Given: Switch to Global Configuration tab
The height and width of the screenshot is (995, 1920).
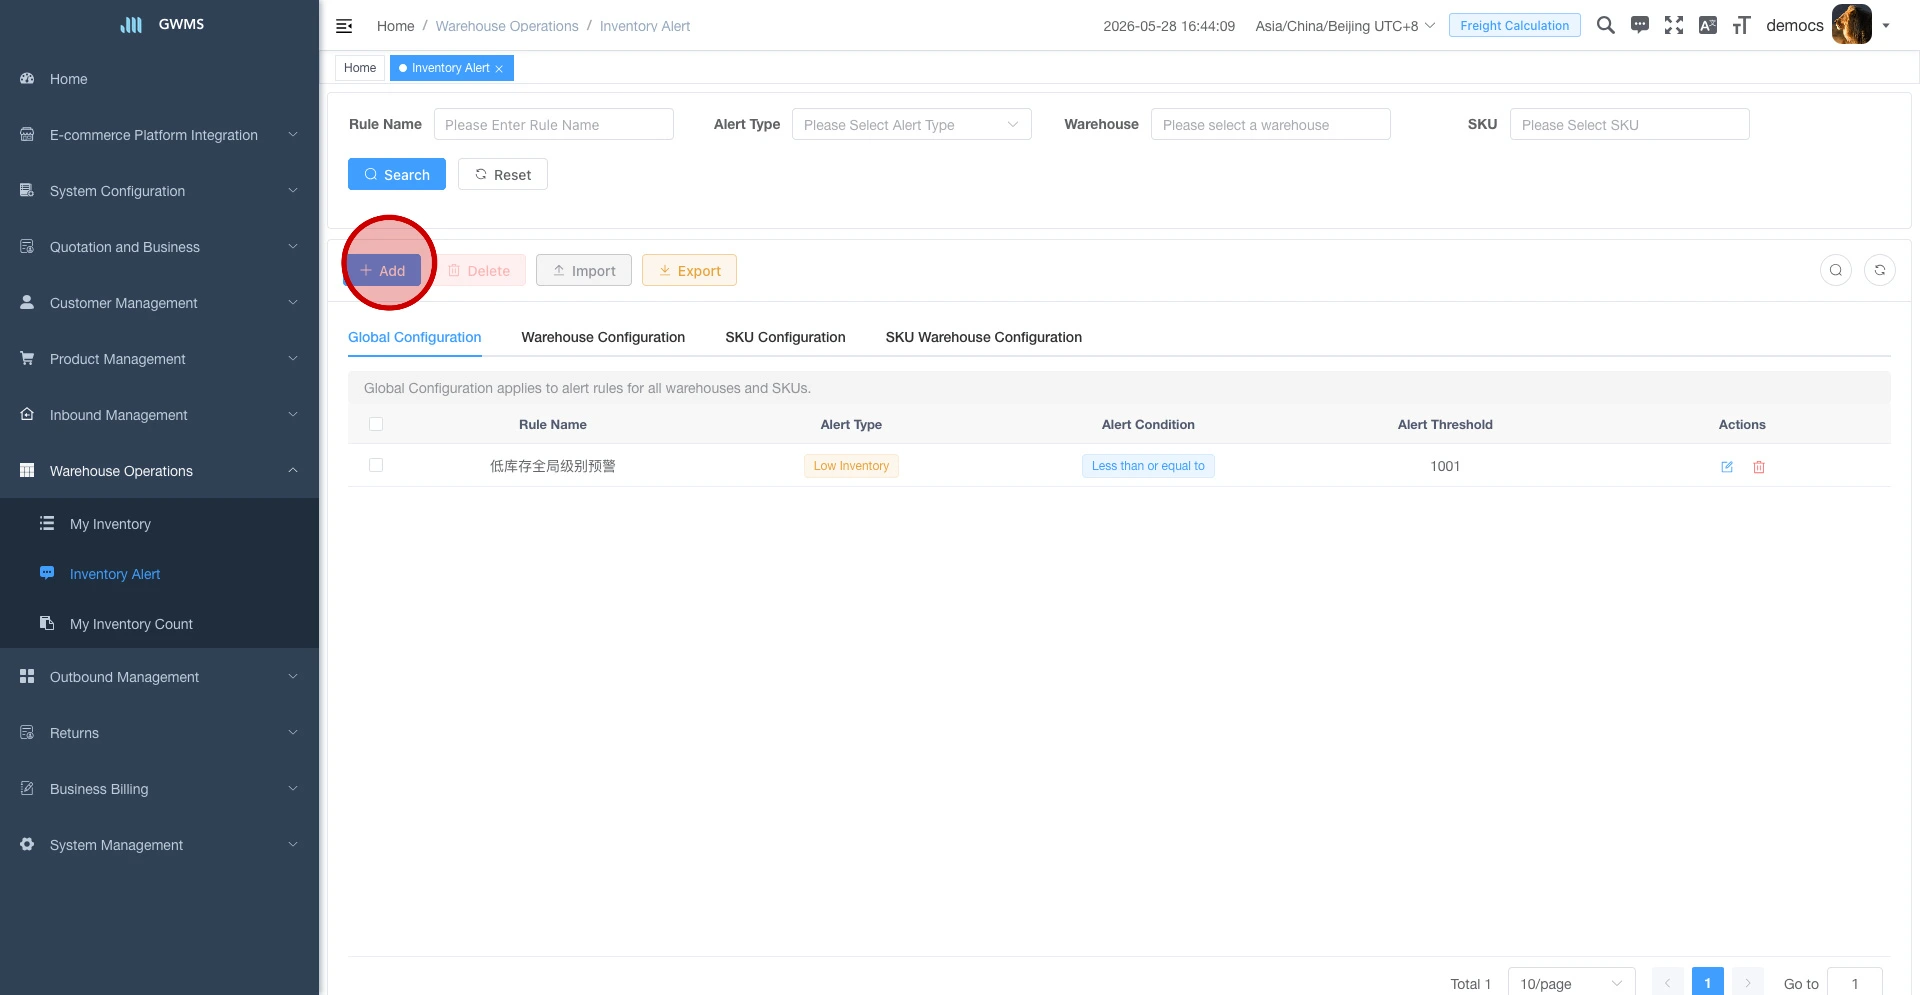Looking at the screenshot, I should click(414, 337).
